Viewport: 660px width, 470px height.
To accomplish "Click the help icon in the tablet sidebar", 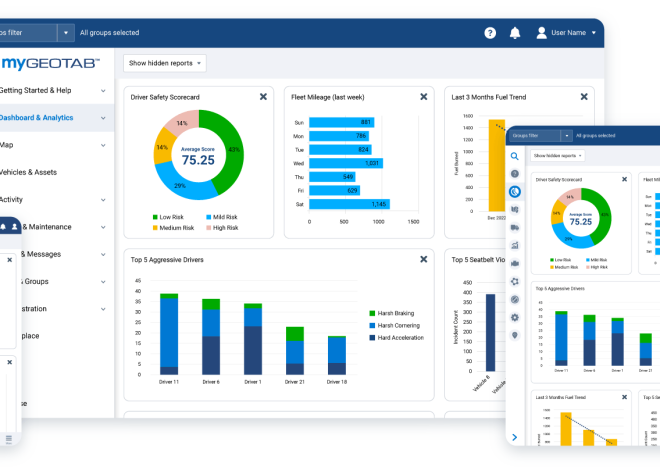I will pyautogui.click(x=514, y=174).
